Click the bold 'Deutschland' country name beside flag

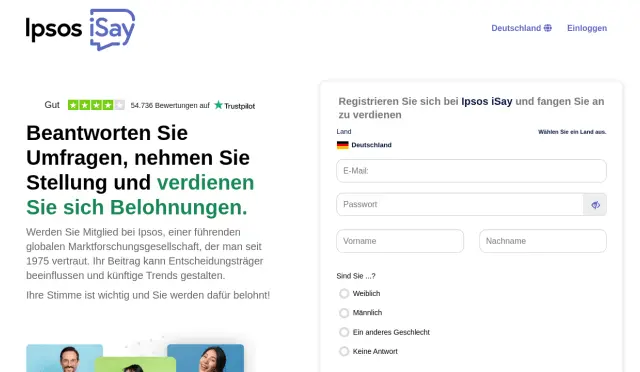point(371,145)
